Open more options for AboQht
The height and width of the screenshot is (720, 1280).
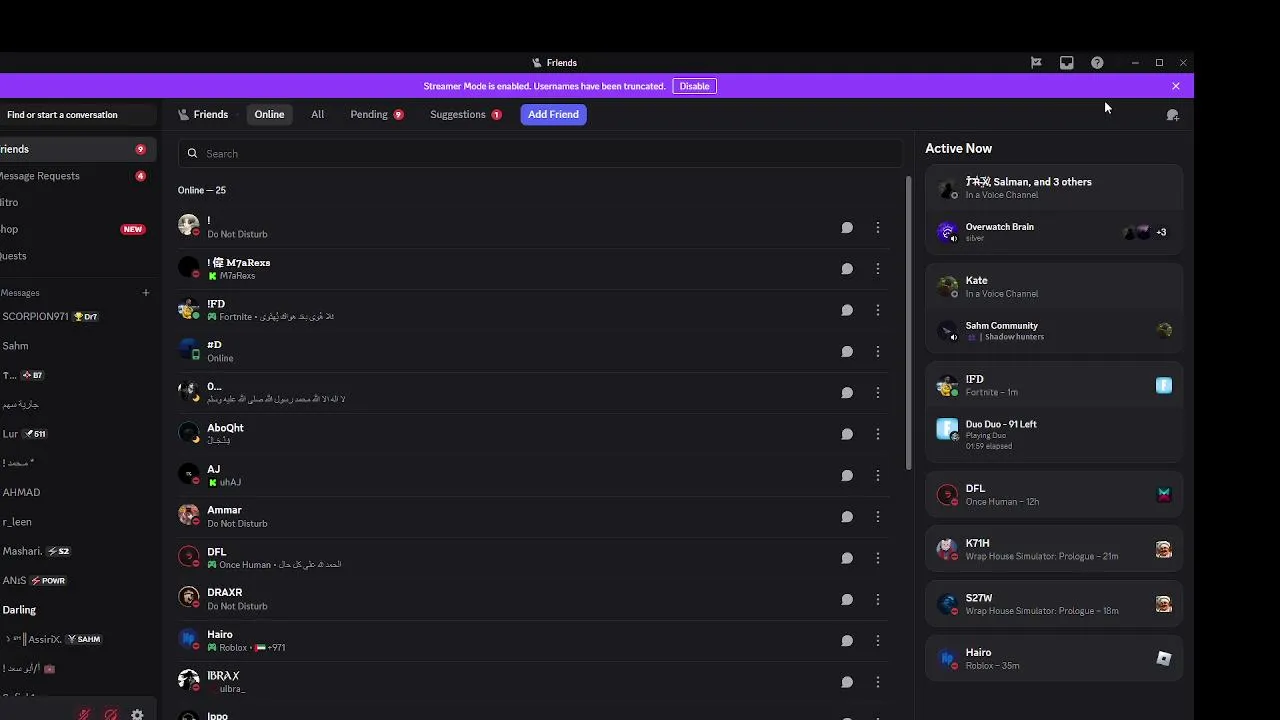[878, 434]
